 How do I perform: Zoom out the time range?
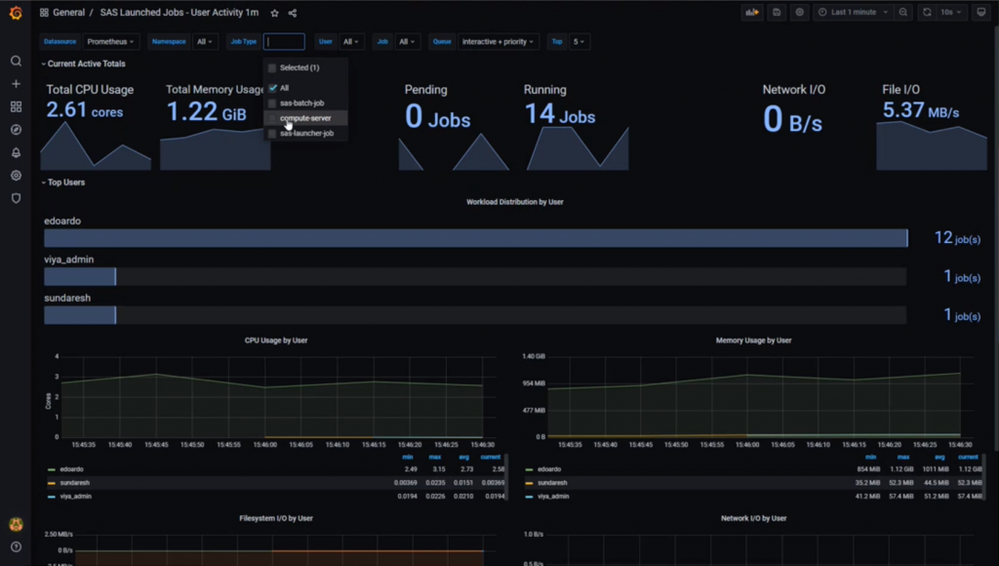point(903,12)
